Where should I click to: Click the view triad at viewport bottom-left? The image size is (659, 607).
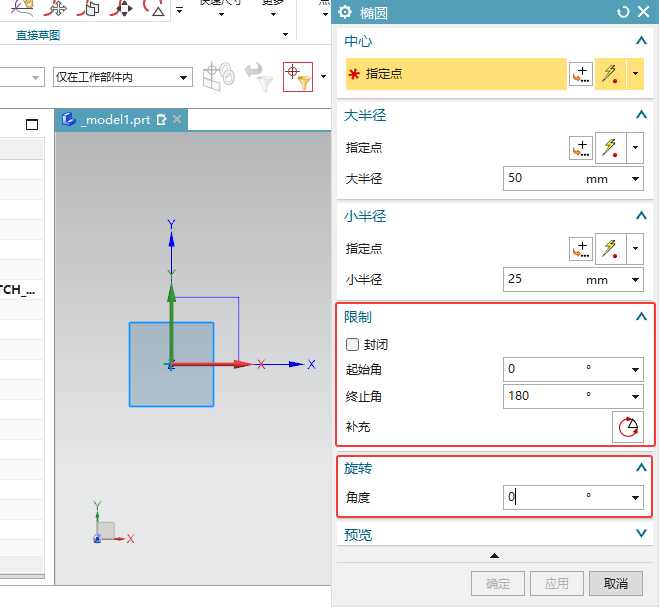113,523
